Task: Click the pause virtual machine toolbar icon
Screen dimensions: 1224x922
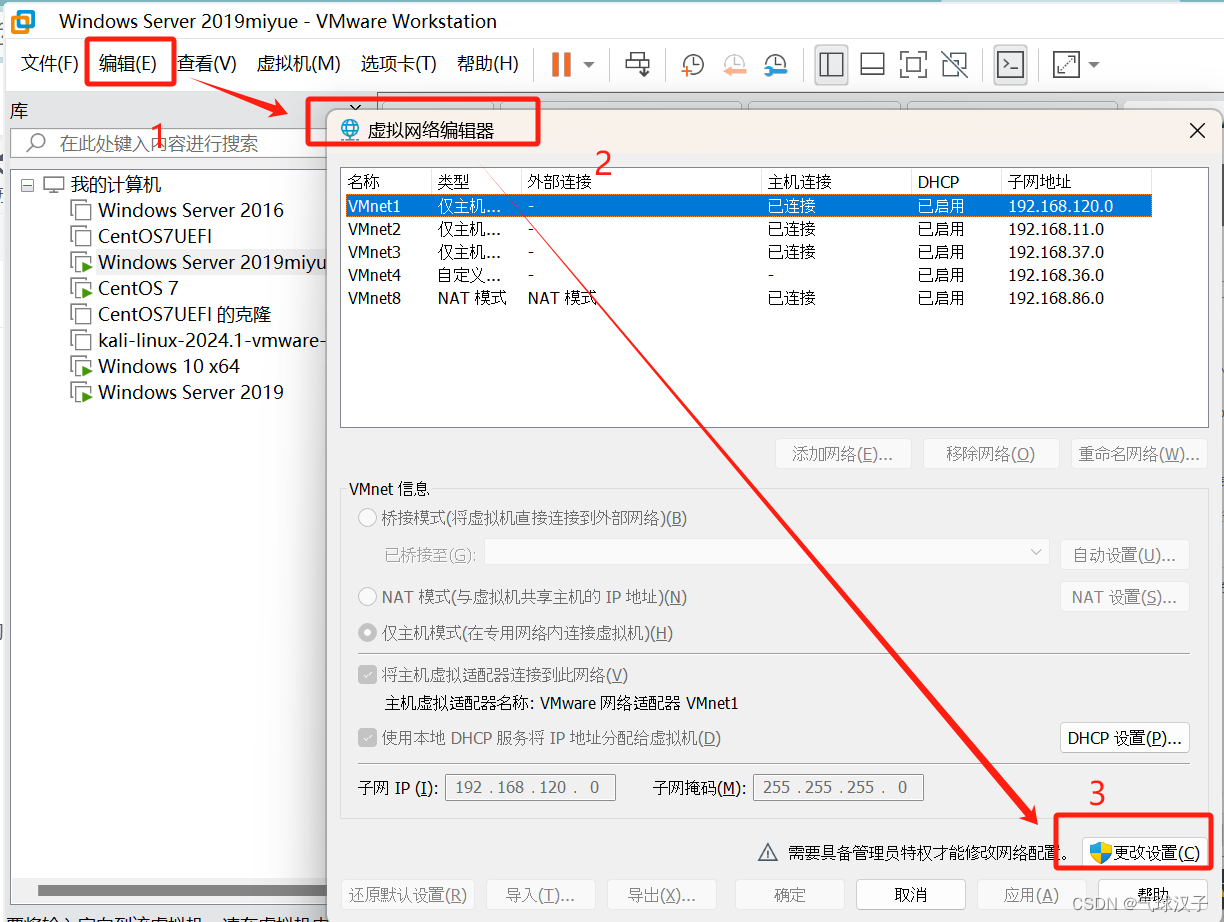Action: [561, 65]
